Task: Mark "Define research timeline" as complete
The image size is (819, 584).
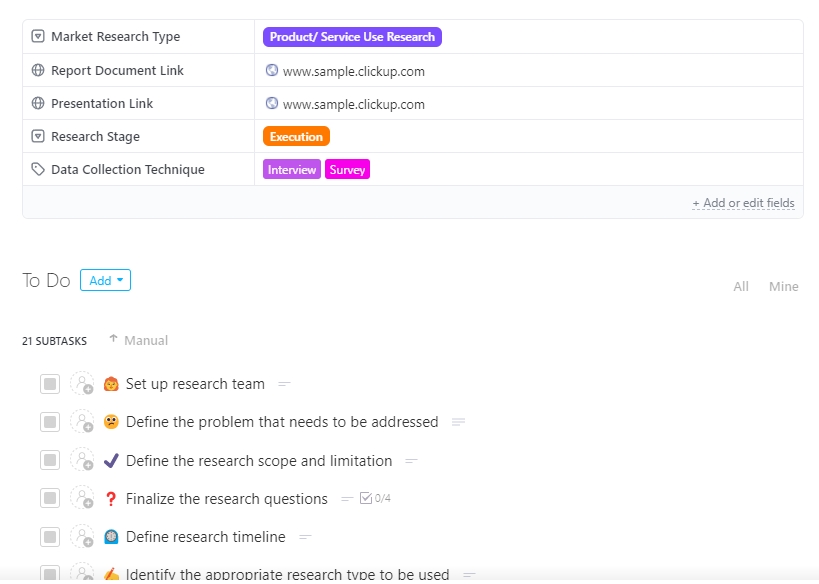Action: tap(51, 537)
